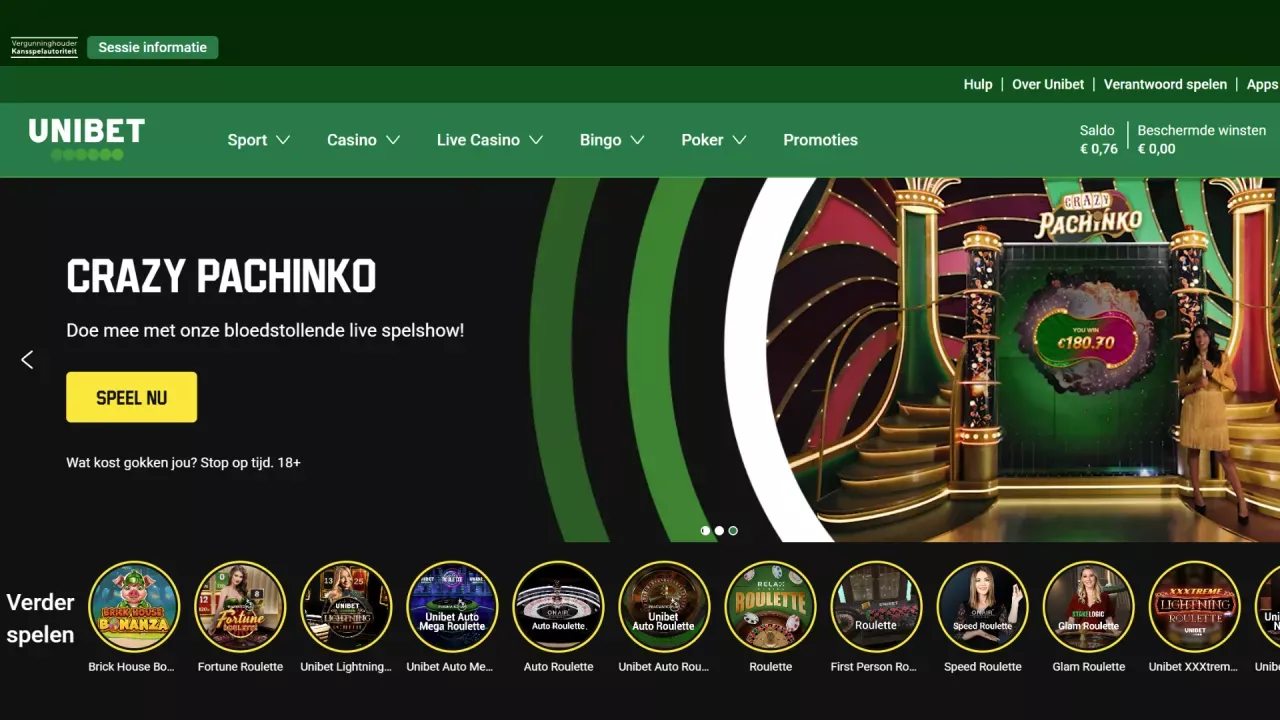Expand the Live Casino menu

489,140
